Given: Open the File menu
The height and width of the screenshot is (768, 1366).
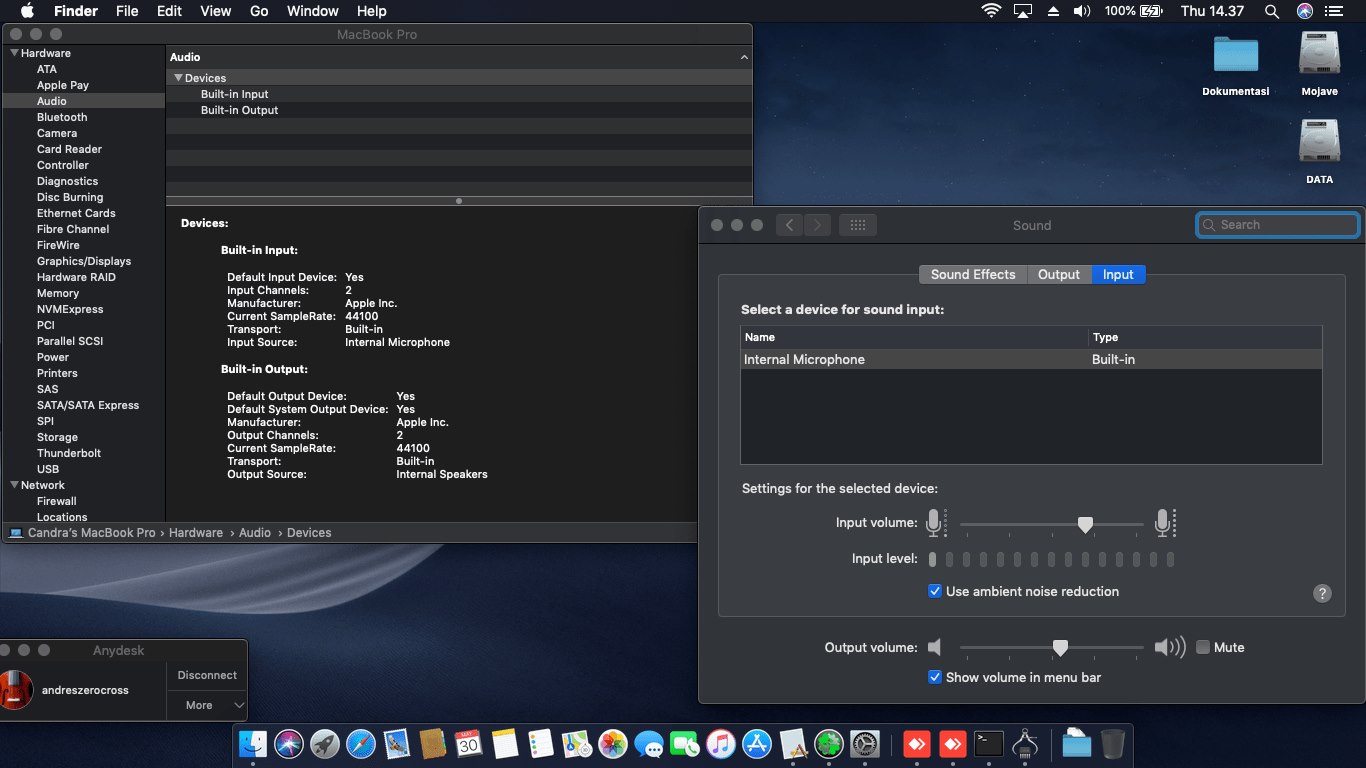Looking at the screenshot, I should point(127,11).
